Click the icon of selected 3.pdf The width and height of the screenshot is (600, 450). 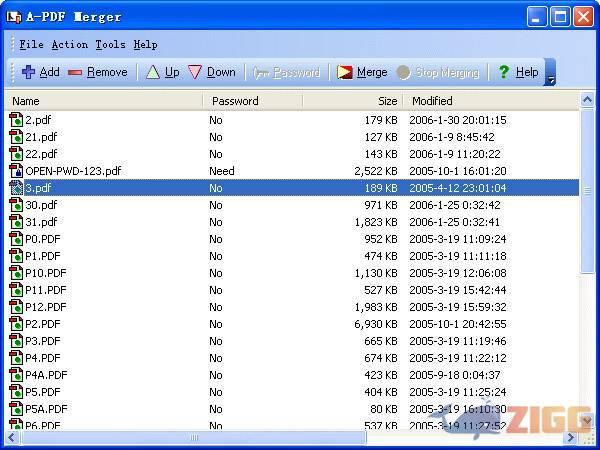(16, 188)
